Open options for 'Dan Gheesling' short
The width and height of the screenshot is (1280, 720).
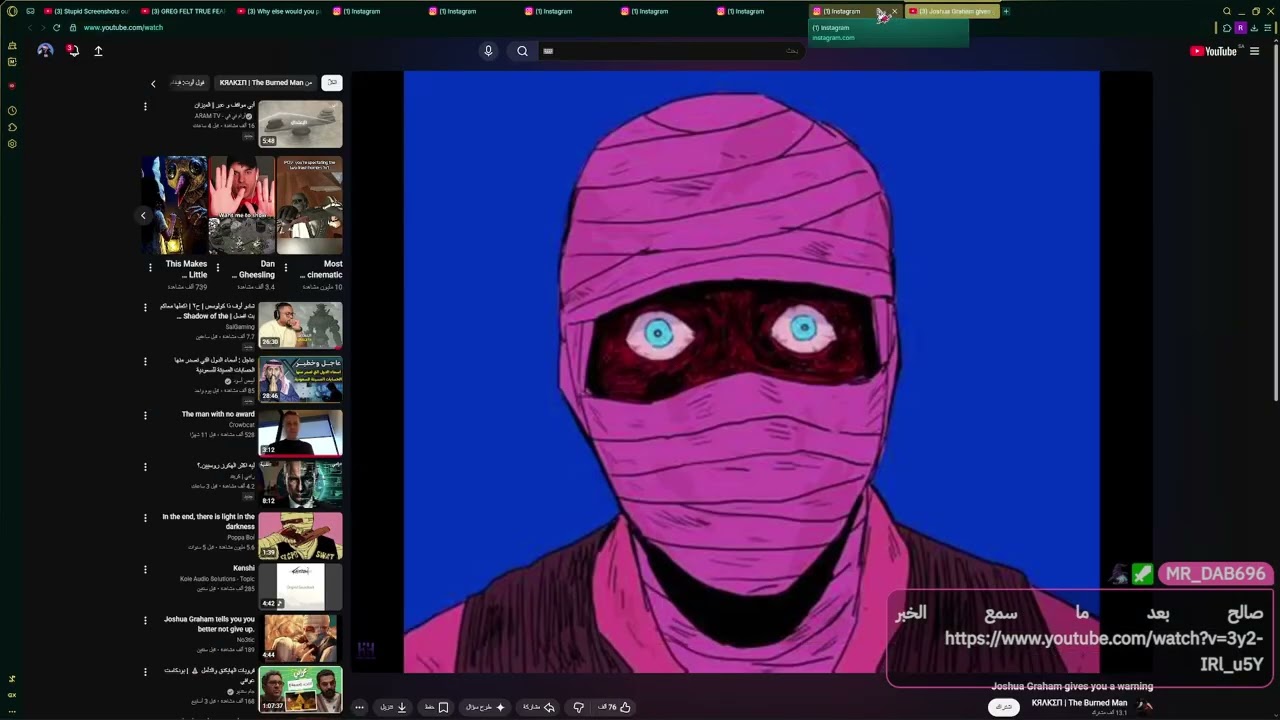click(x=218, y=267)
